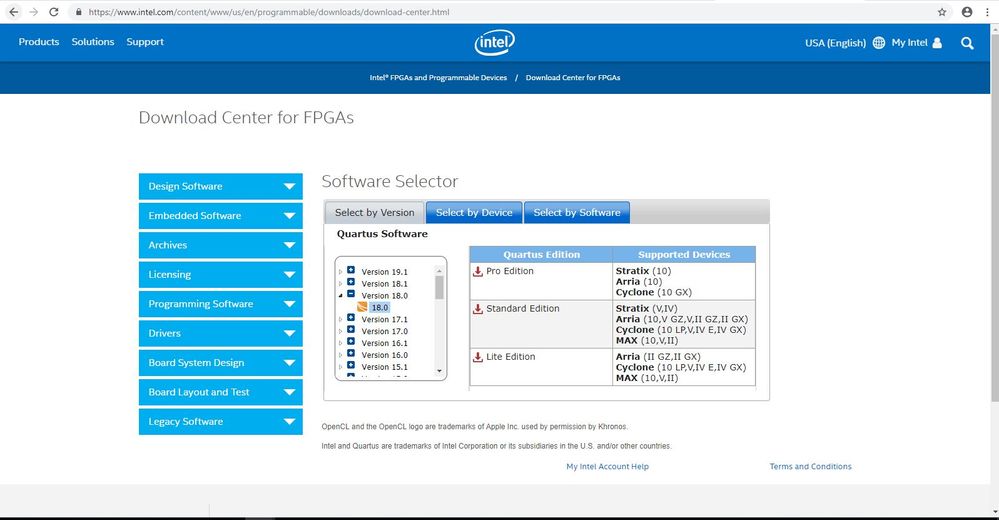Click the globe language icon
The width and height of the screenshot is (999, 520).
879,43
